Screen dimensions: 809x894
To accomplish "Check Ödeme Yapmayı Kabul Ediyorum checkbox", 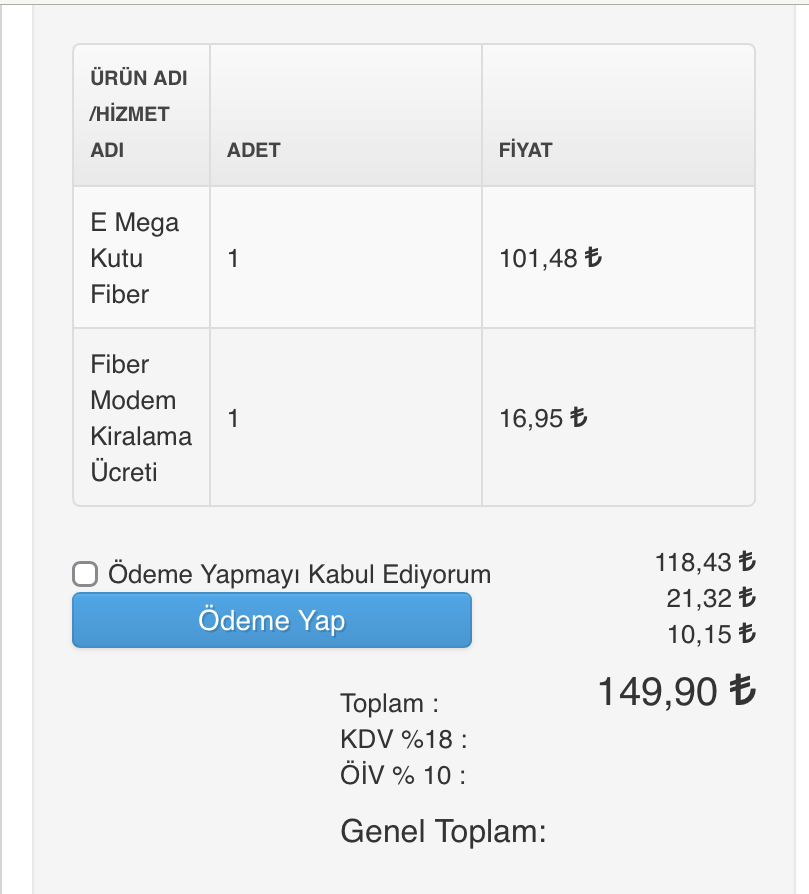I will [85, 574].
